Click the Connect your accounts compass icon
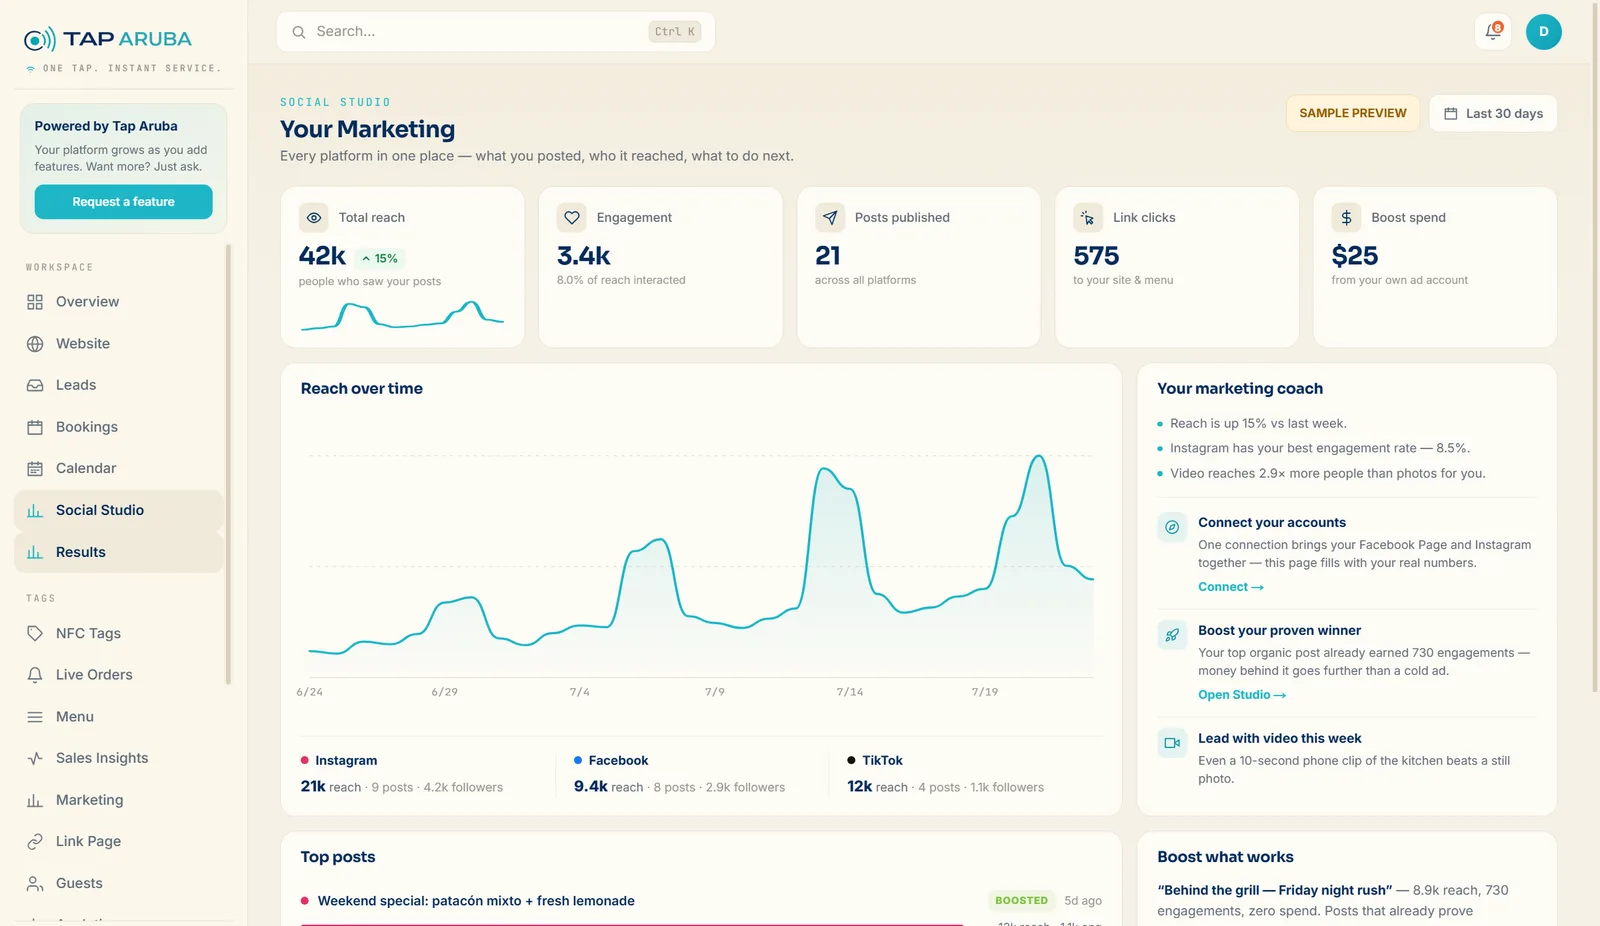This screenshot has width=1600, height=926. 1172,527
